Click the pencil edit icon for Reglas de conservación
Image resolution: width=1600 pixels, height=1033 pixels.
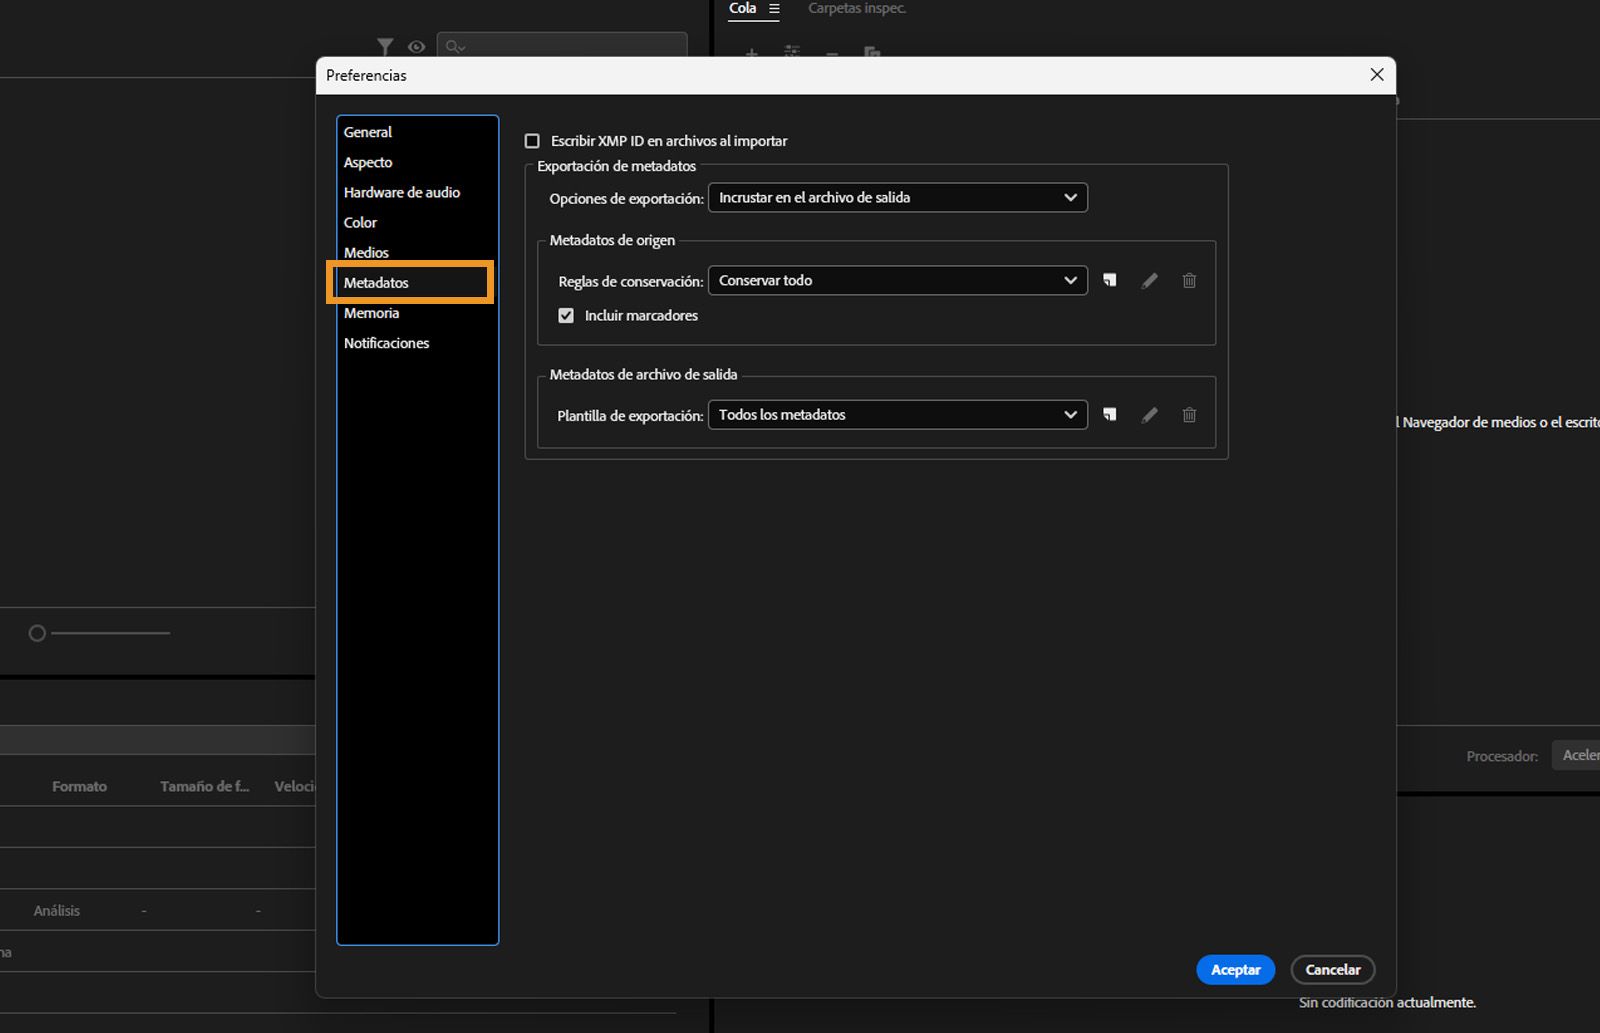(x=1150, y=281)
